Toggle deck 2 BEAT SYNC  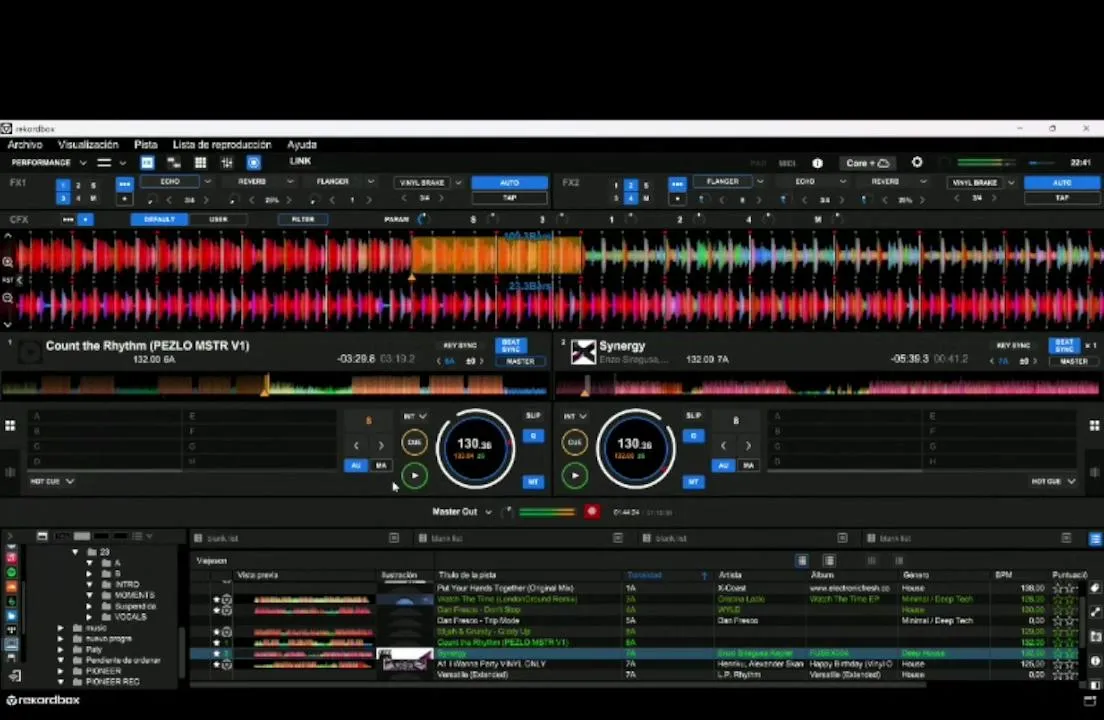pyautogui.click(x=1064, y=346)
